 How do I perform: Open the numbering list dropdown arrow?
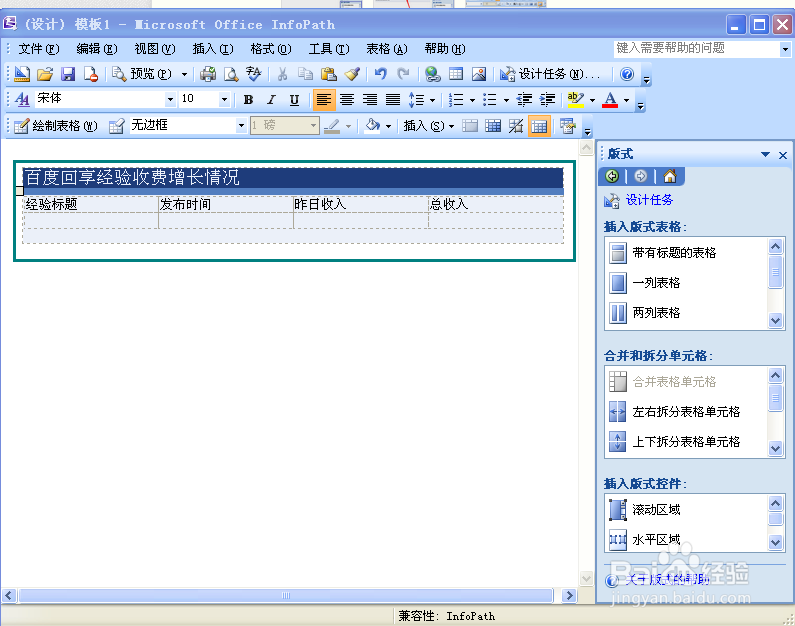(472, 100)
